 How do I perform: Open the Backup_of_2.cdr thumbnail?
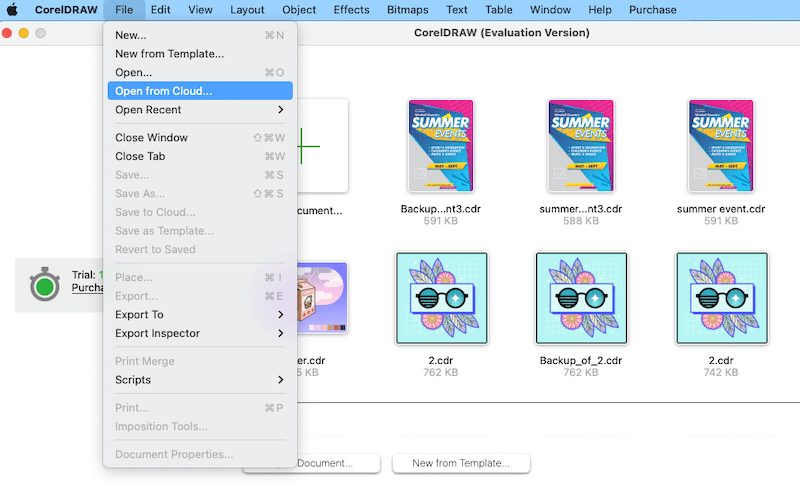(x=581, y=298)
